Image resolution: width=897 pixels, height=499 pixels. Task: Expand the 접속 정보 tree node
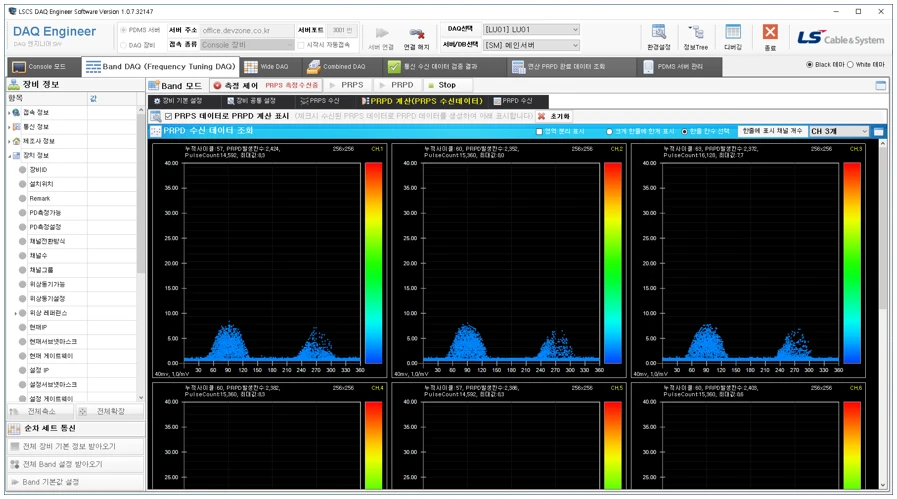[x=9, y=113]
